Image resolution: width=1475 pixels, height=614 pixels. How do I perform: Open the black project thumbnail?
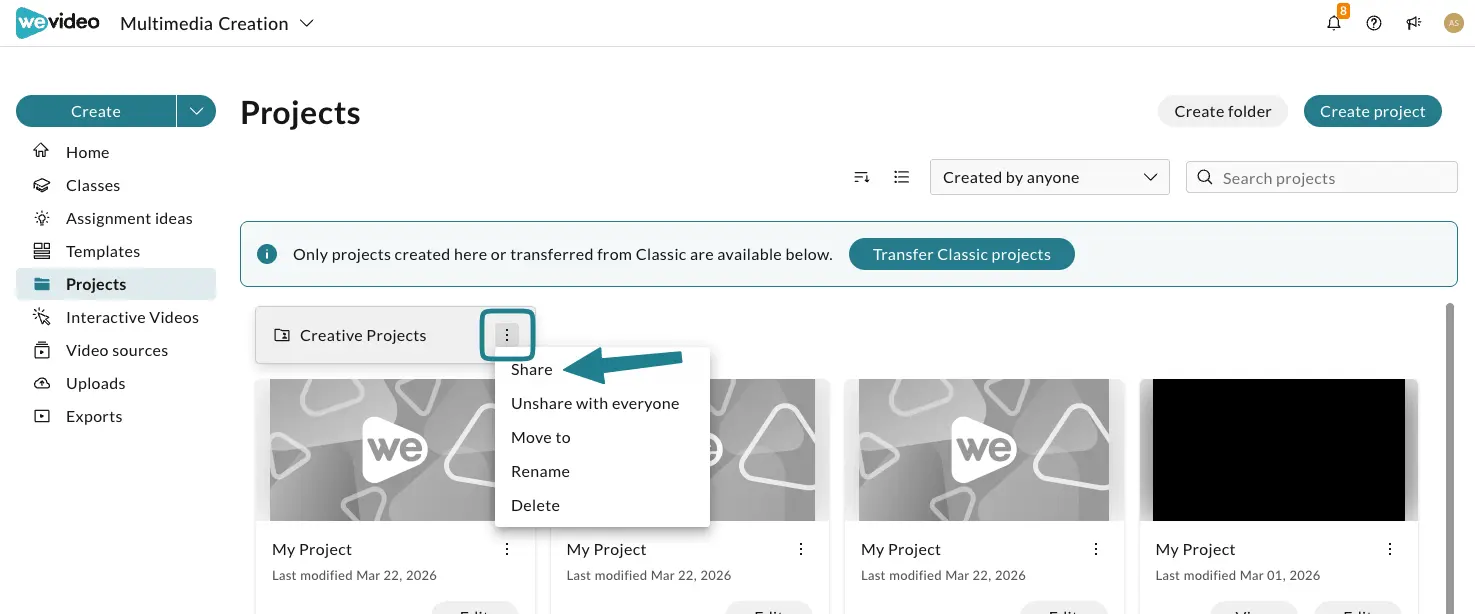(1278, 450)
